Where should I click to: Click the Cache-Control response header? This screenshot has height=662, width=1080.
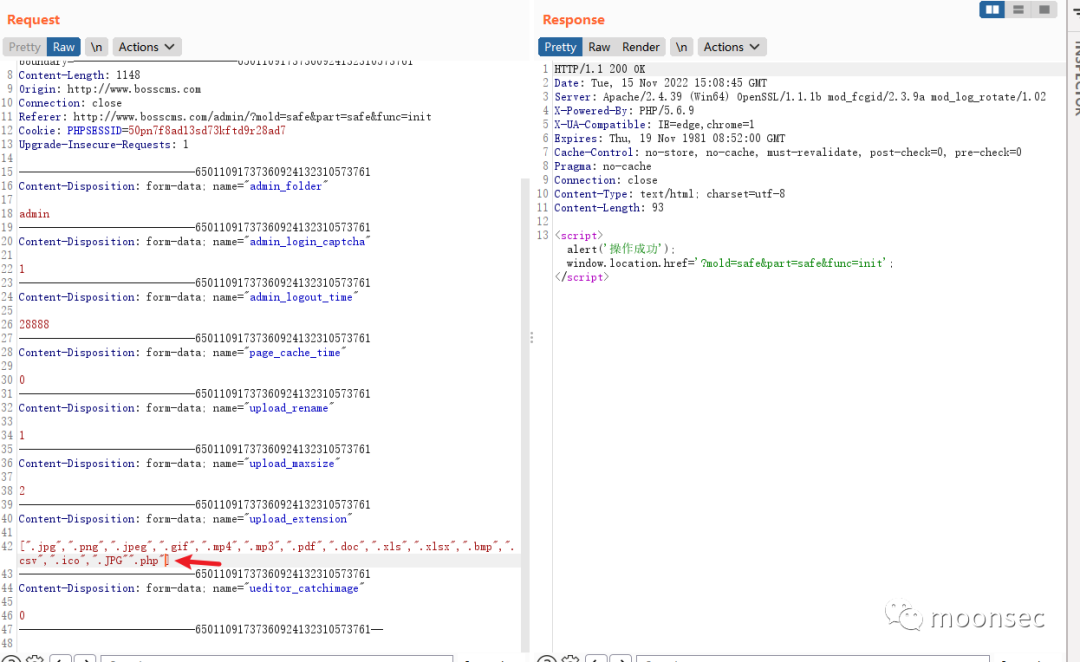coord(788,152)
